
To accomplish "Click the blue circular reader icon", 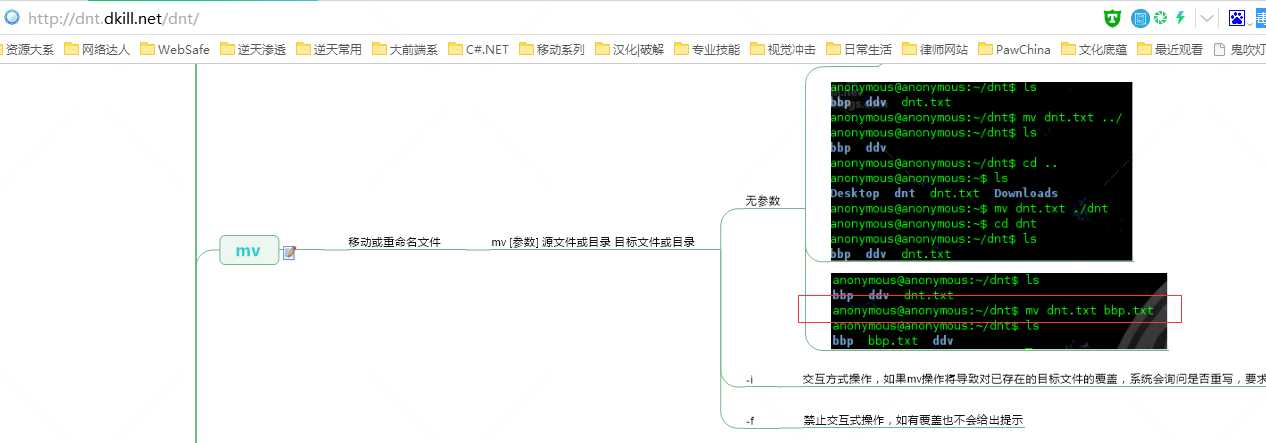I will pyautogui.click(x=1140, y=18).
